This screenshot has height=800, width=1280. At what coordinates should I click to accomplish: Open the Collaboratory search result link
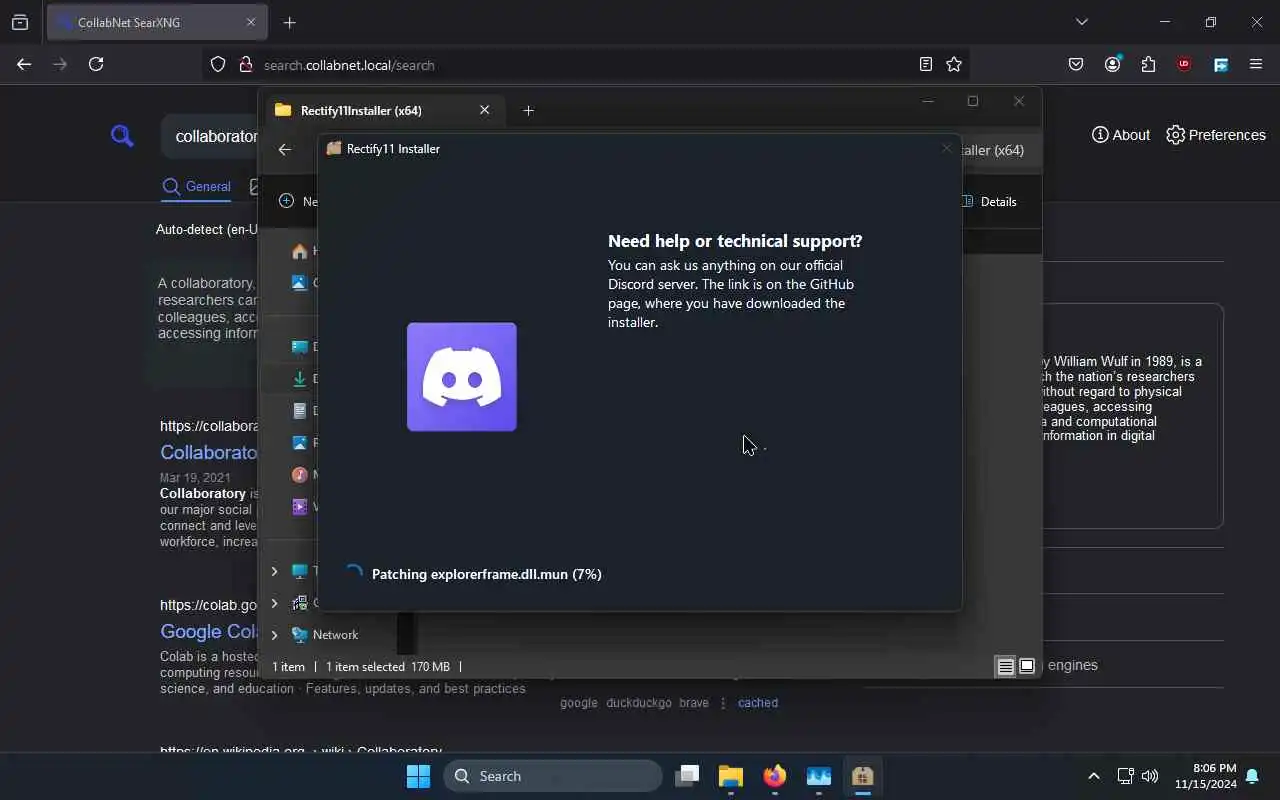pyautogui.click(x=209, y=452)
